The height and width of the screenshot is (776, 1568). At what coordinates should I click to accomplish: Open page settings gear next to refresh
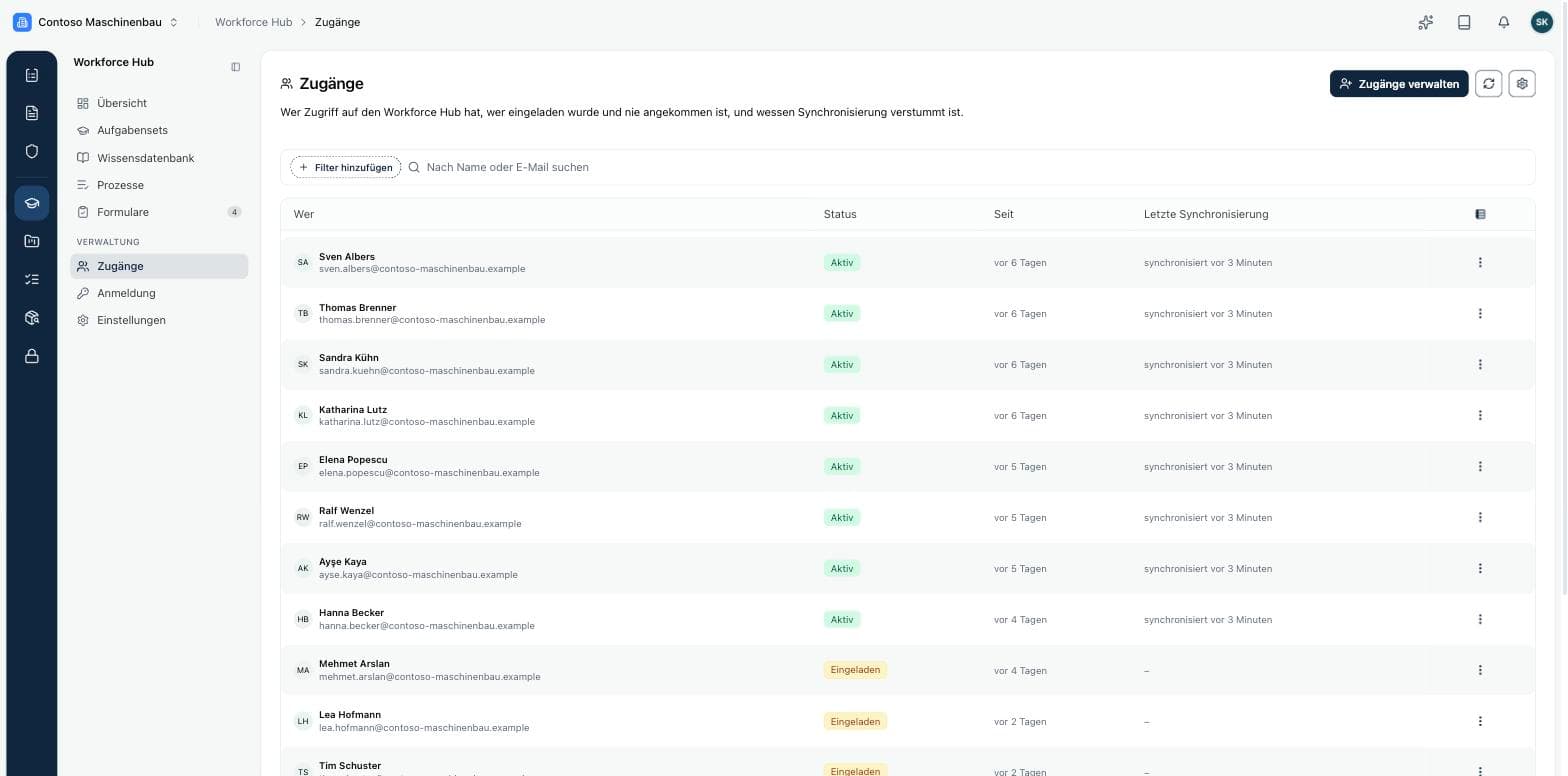(x=1522, y=84)
